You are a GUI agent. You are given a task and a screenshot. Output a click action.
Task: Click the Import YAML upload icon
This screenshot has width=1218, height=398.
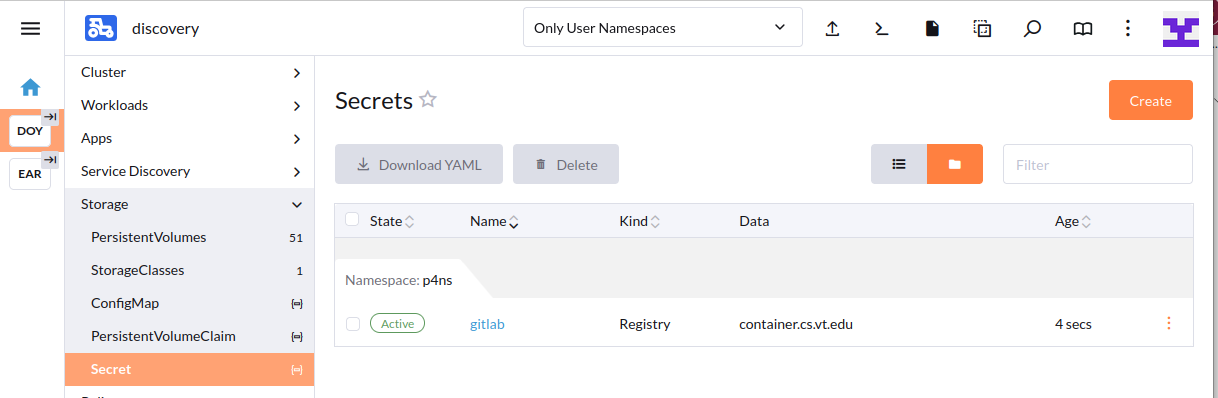832,28
